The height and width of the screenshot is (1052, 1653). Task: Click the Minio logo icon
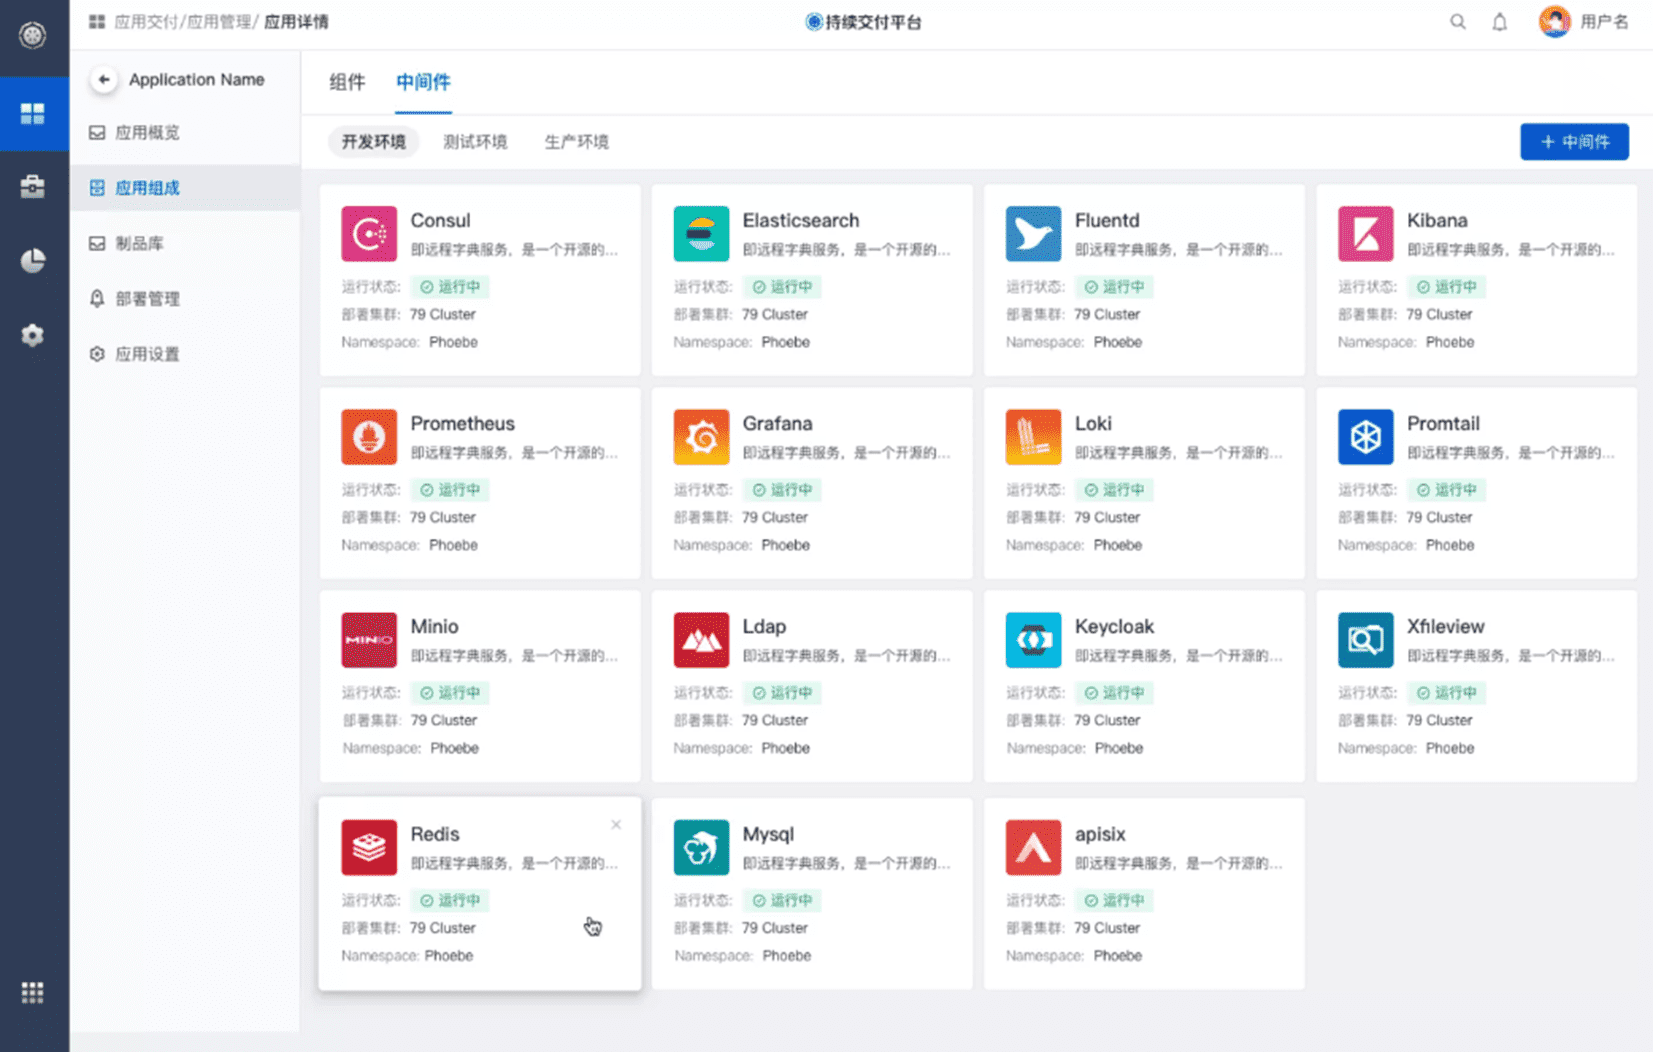coord(369,640)
